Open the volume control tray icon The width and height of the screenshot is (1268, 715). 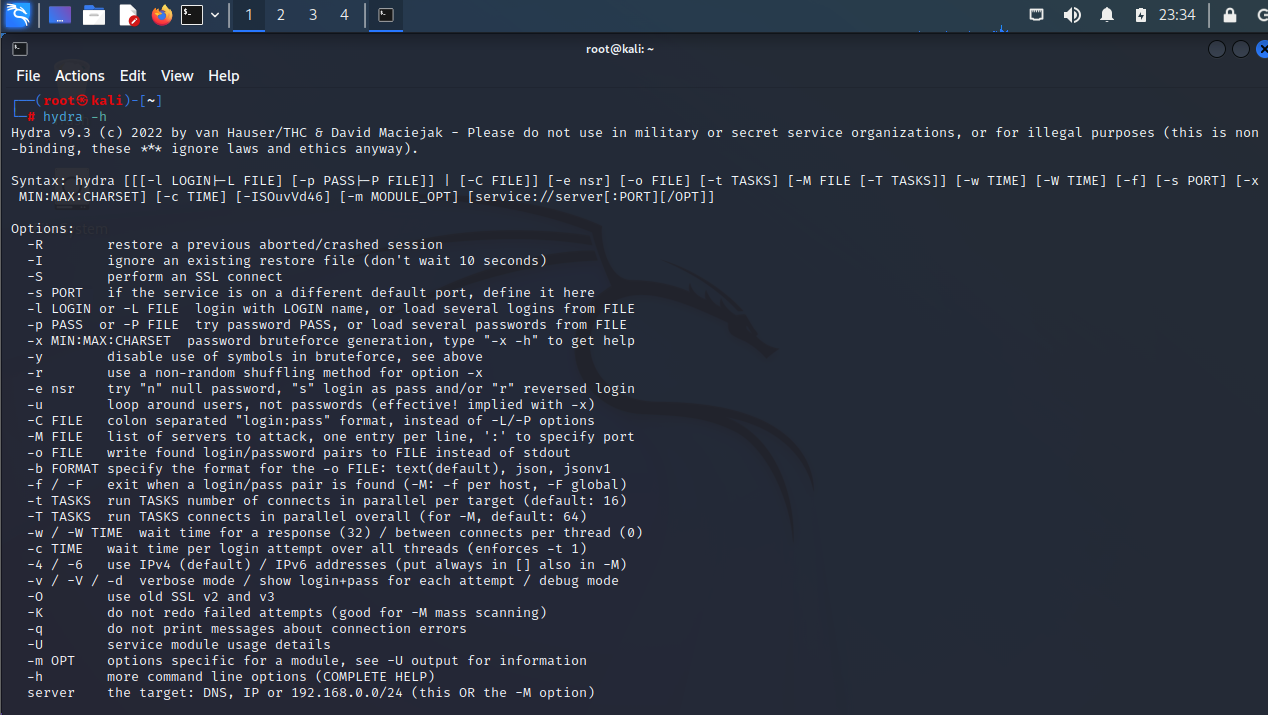1072,15
